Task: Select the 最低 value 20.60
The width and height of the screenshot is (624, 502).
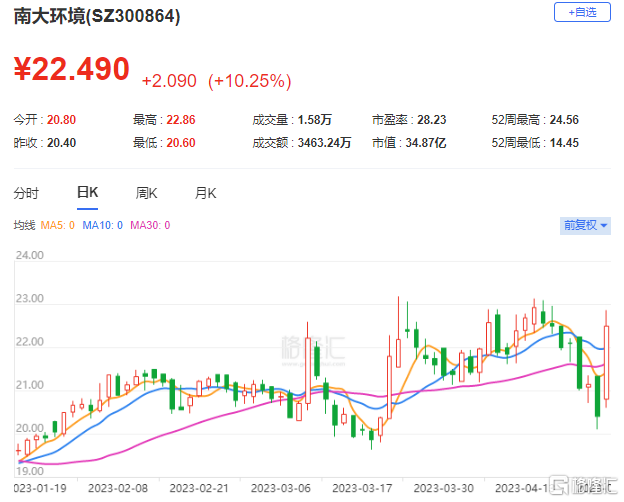Action: (181, 143)
